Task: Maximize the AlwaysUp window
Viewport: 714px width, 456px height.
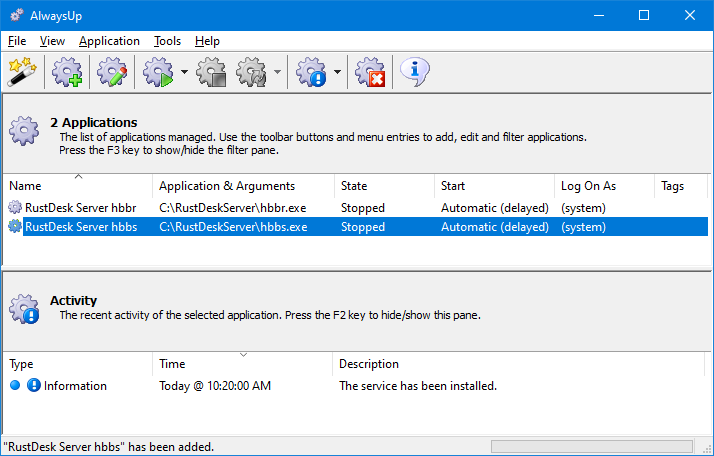Action: (644, 15)
